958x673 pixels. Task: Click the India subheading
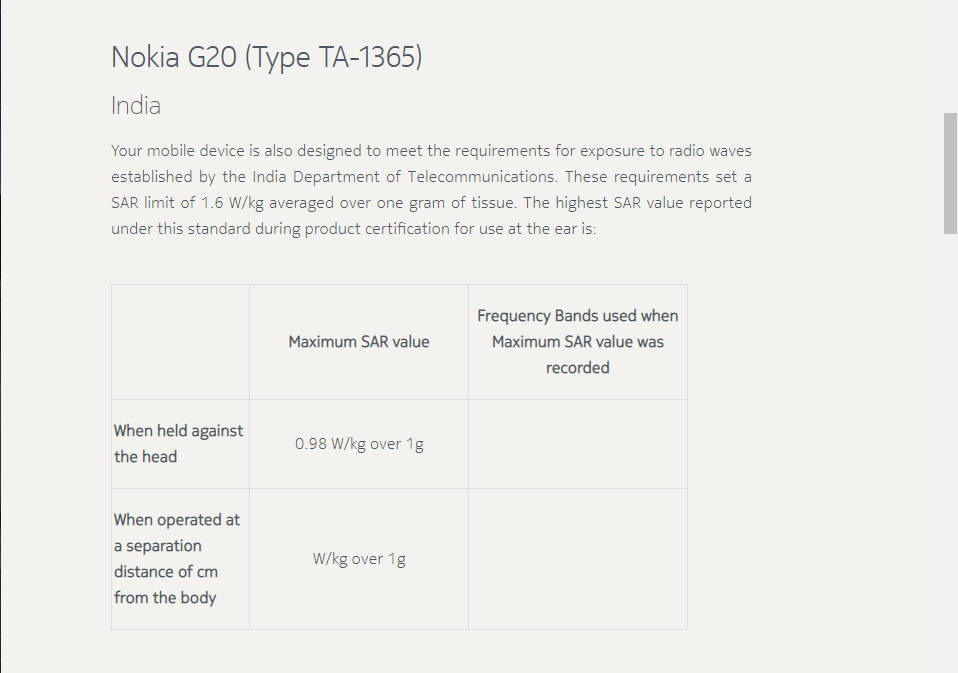pos(136,106)
